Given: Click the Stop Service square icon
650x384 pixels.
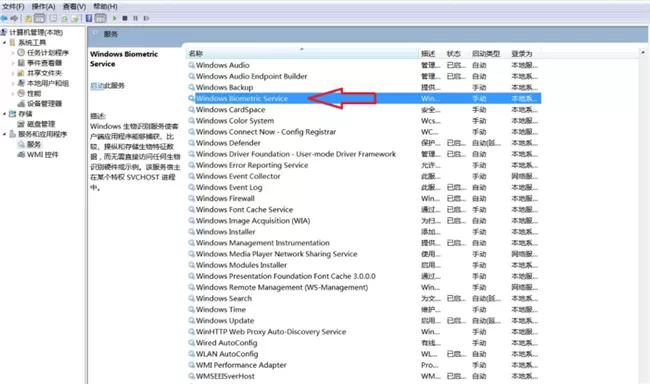Looking at the screenshot, I should (125, 18).
